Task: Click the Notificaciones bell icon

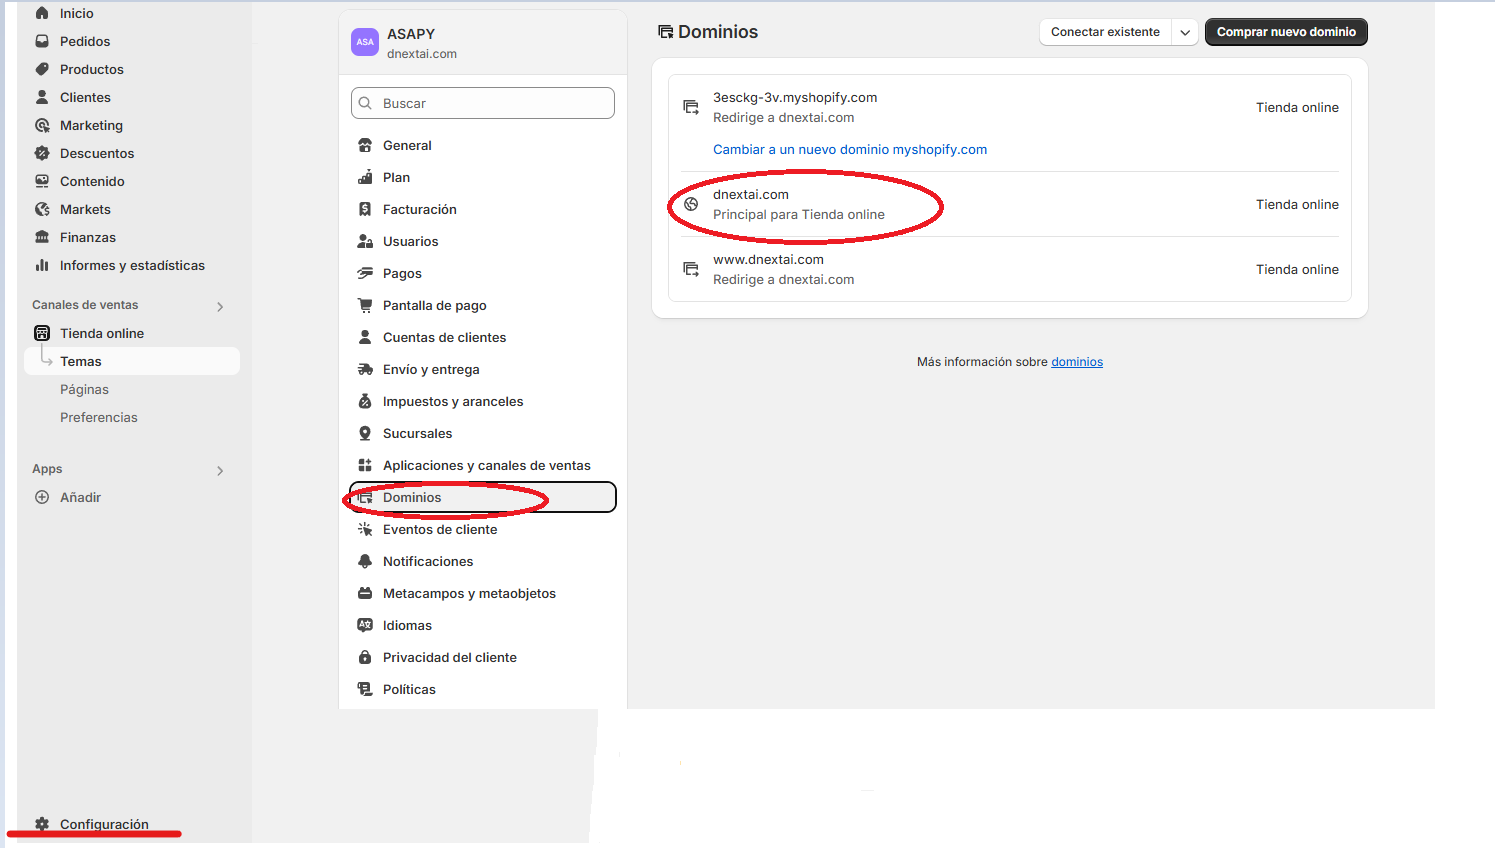Action: coord(365,561)
